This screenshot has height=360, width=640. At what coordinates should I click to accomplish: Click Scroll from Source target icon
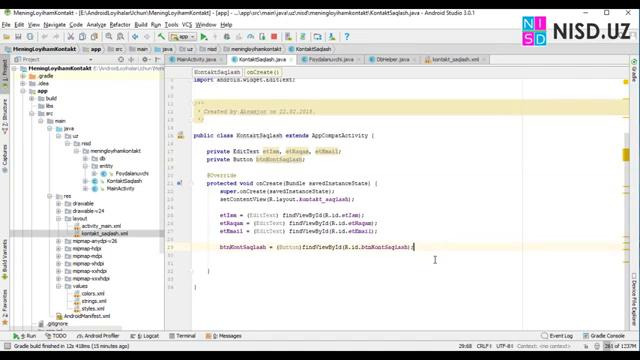tap(121, 60)
